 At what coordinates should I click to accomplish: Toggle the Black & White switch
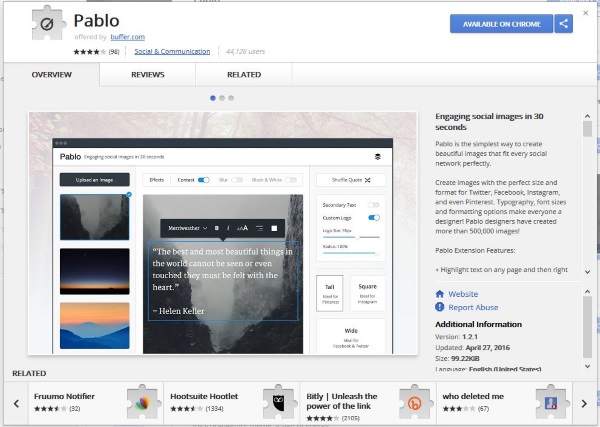(291, 180)
